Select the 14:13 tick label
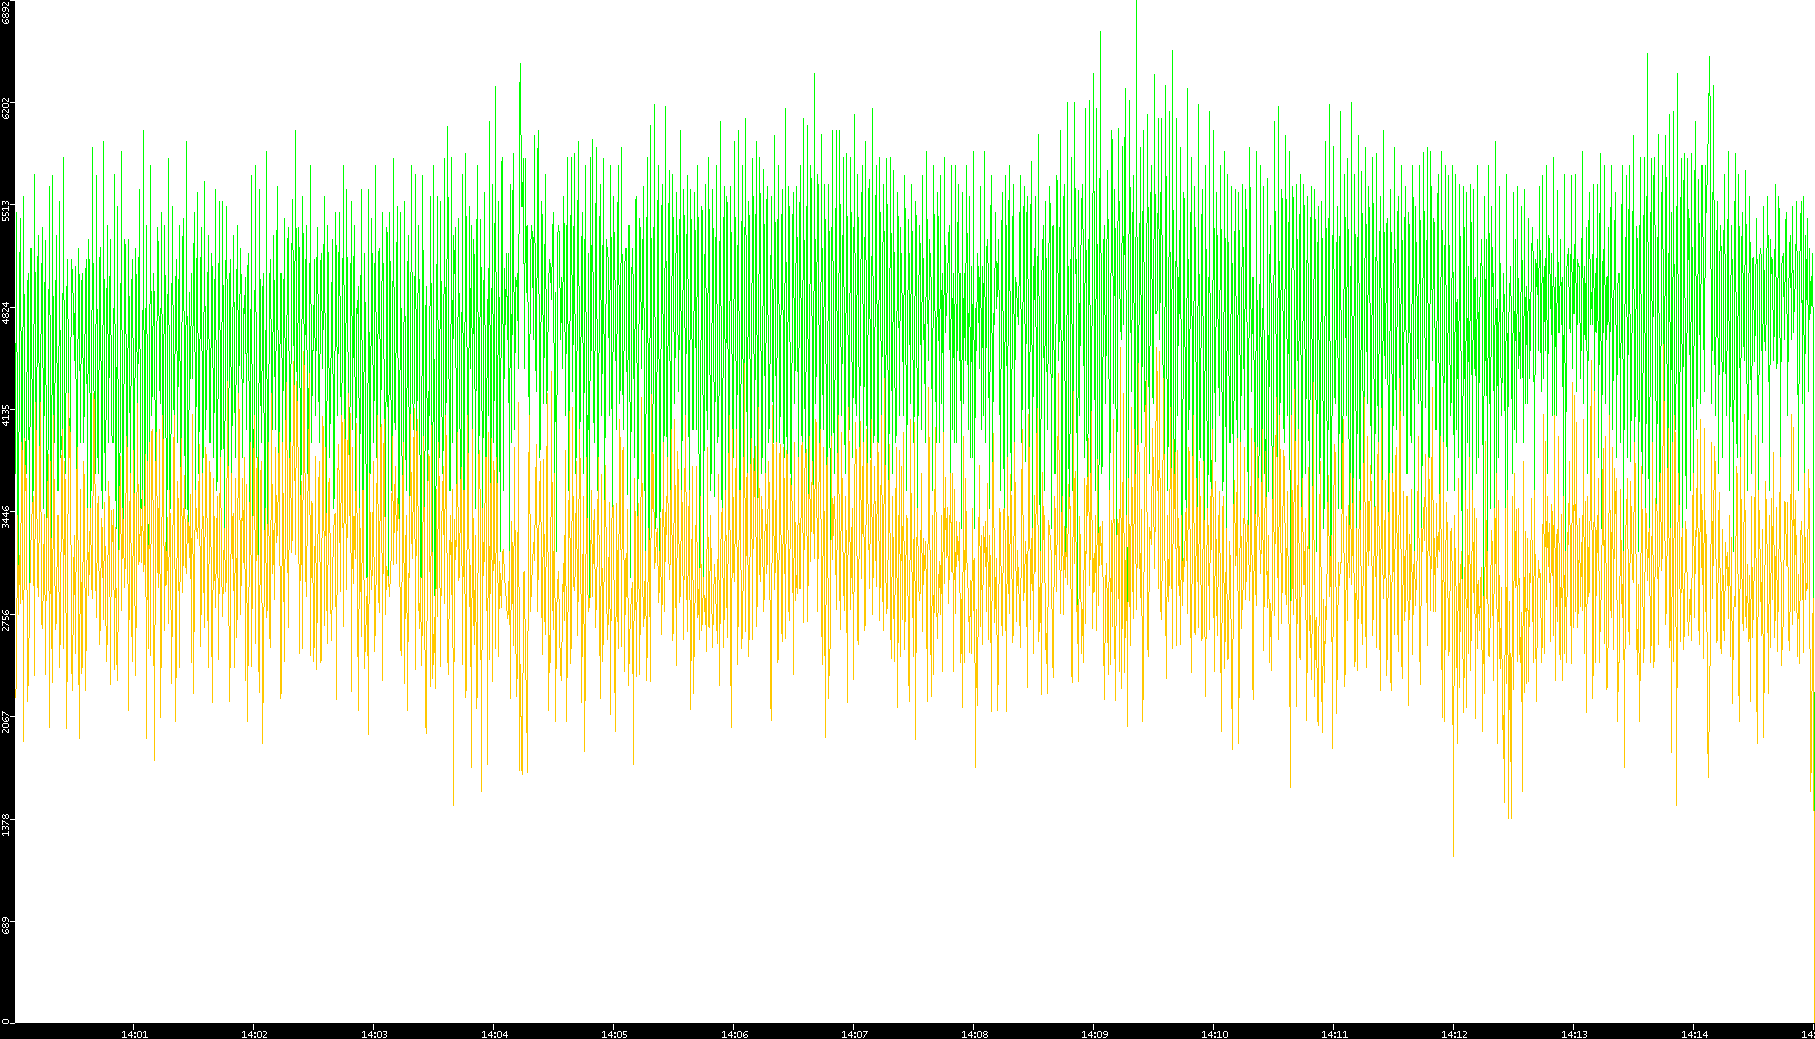 coord(1574,1034)
